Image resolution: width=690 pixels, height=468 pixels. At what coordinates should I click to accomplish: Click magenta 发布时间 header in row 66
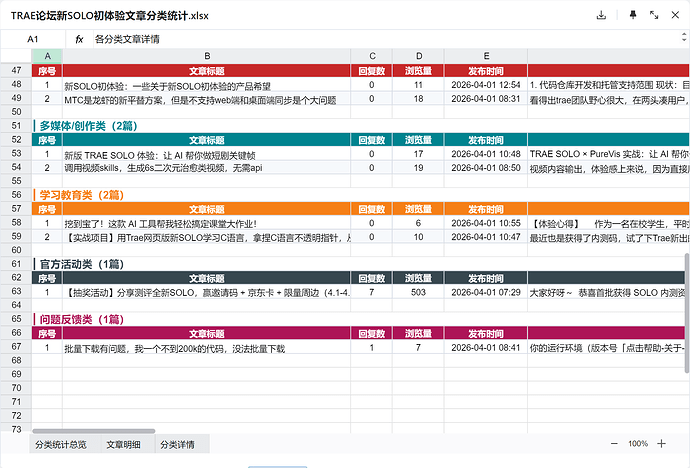pyautogui.click(x=486, y=333)
